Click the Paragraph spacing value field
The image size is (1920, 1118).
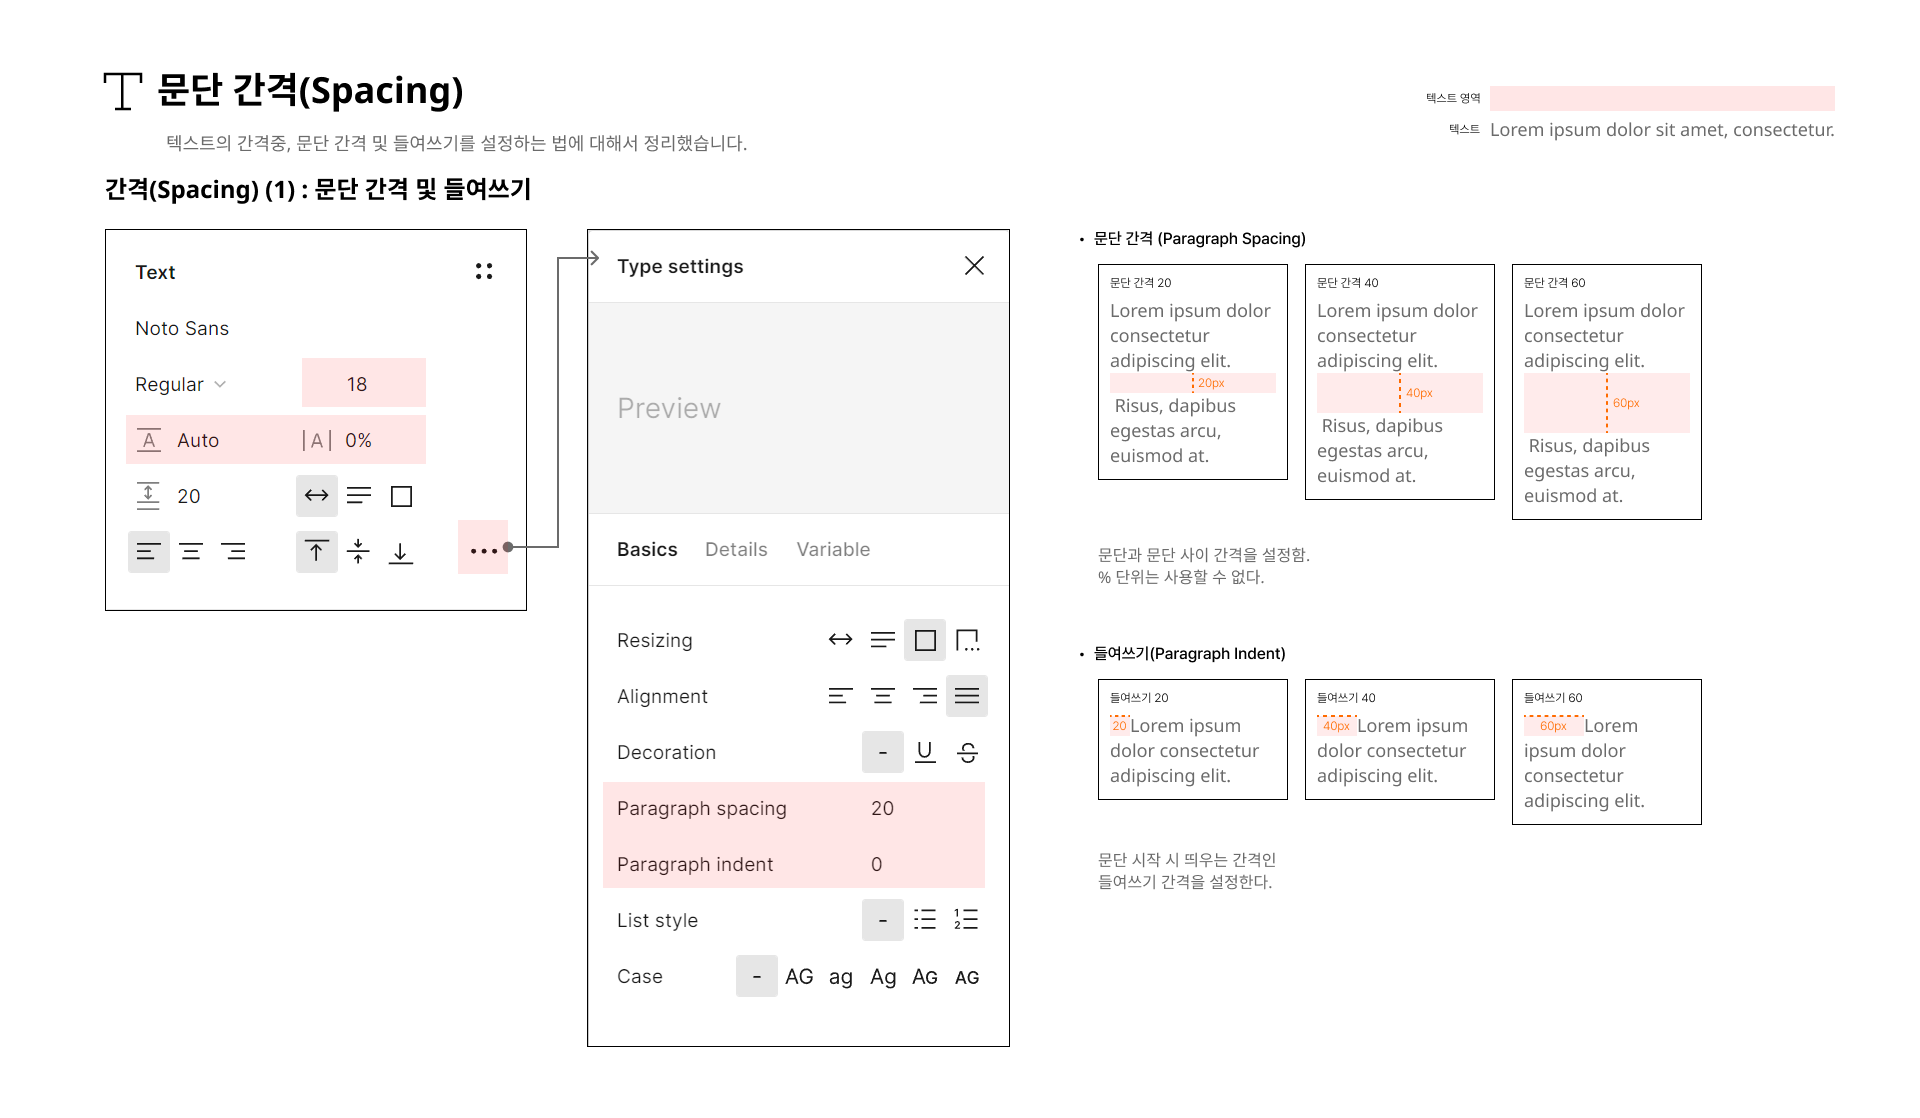(882, 808)
